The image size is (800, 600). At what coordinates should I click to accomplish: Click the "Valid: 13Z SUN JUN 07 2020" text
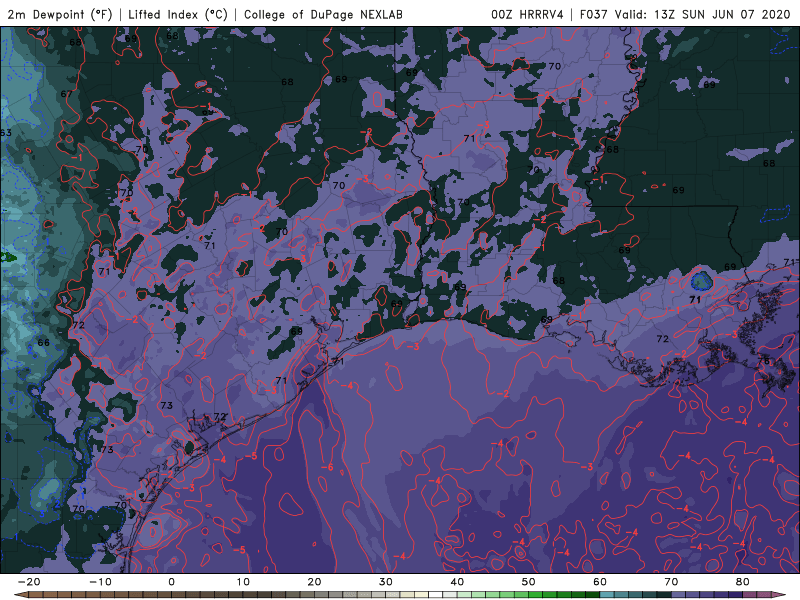pos(702,14)
